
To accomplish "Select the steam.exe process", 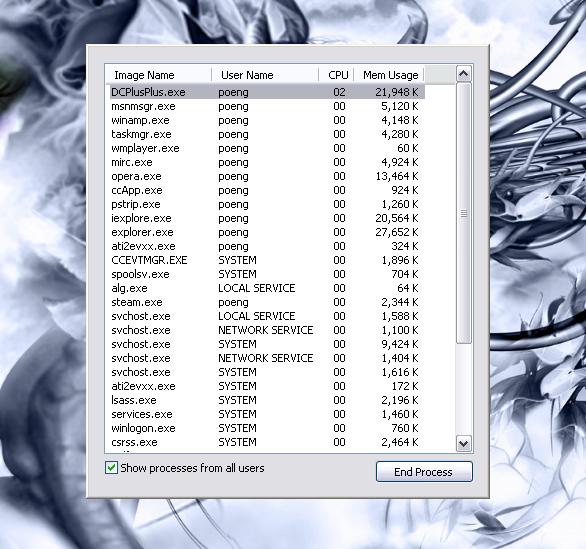I will click(x=267, y=302).
